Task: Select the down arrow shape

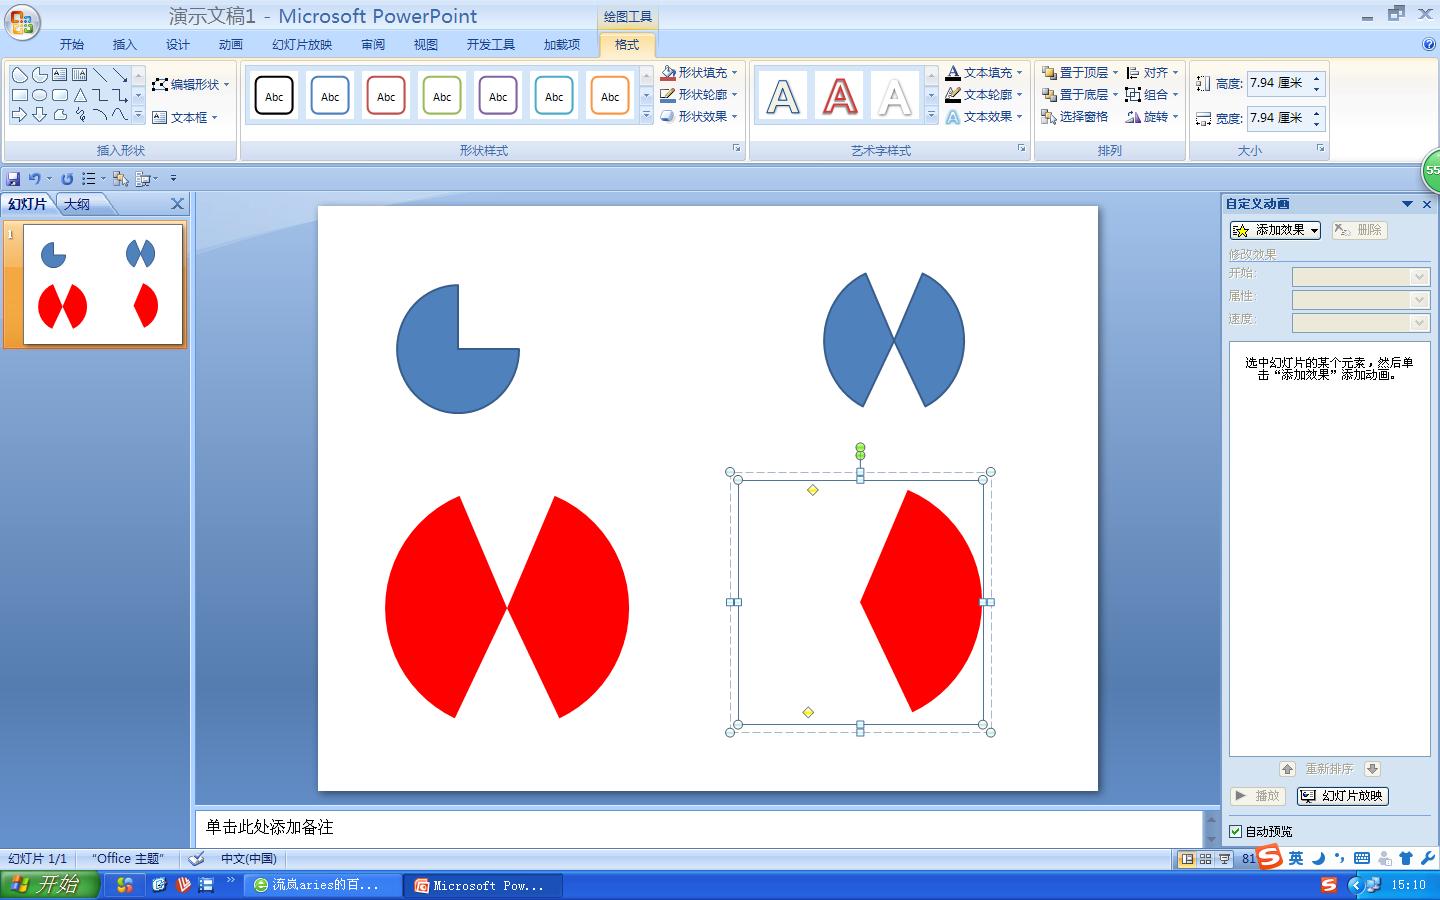Action: (39, 114)
